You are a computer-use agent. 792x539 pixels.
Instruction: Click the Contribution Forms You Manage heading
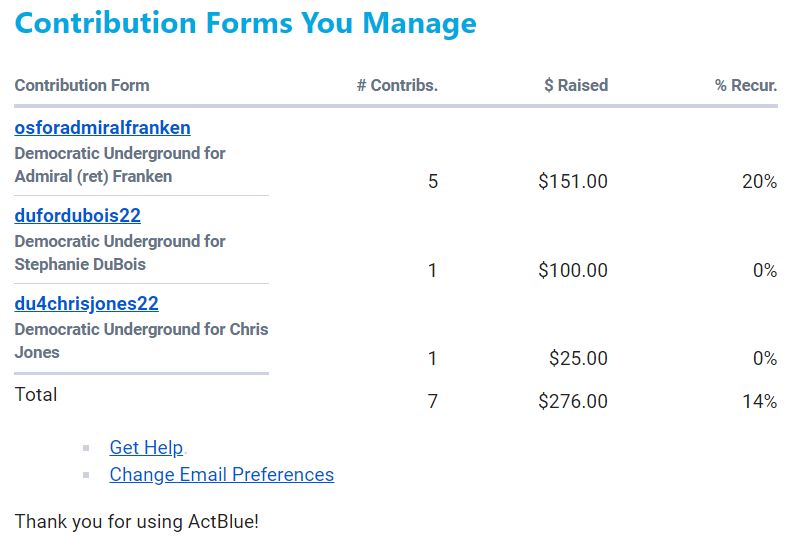pos(245,23)
